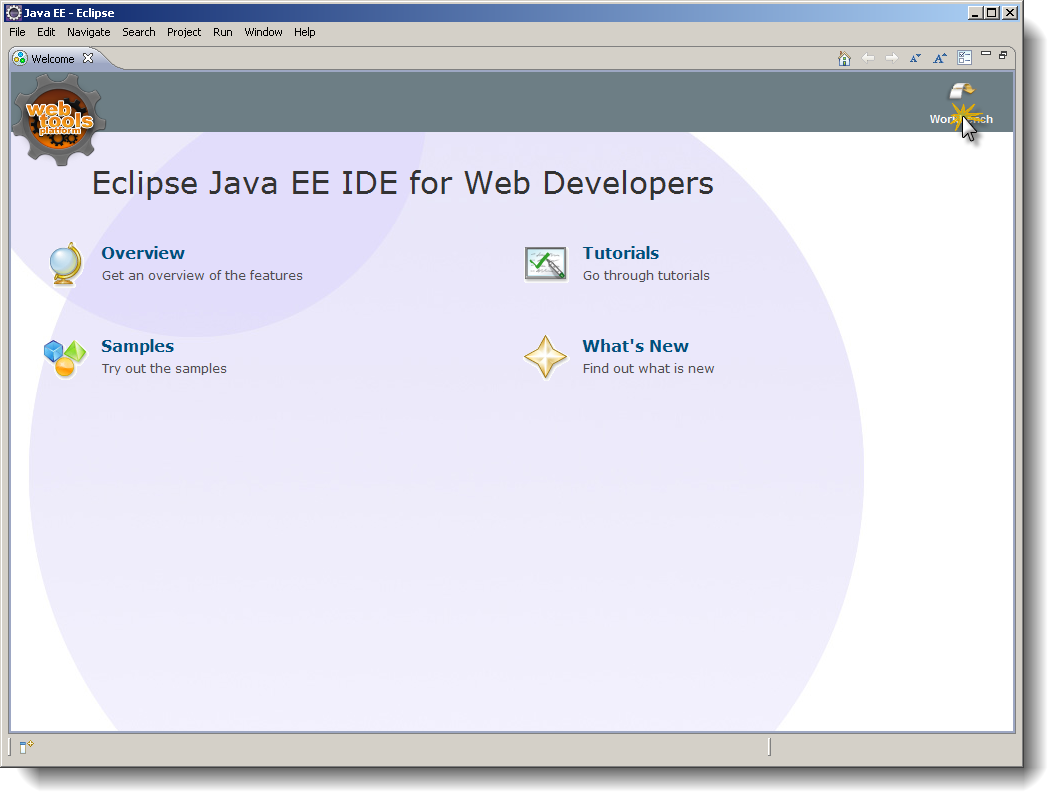Open the Window menu
The width and height of the screenshot is (1064, 808).
tap(263, 32)
